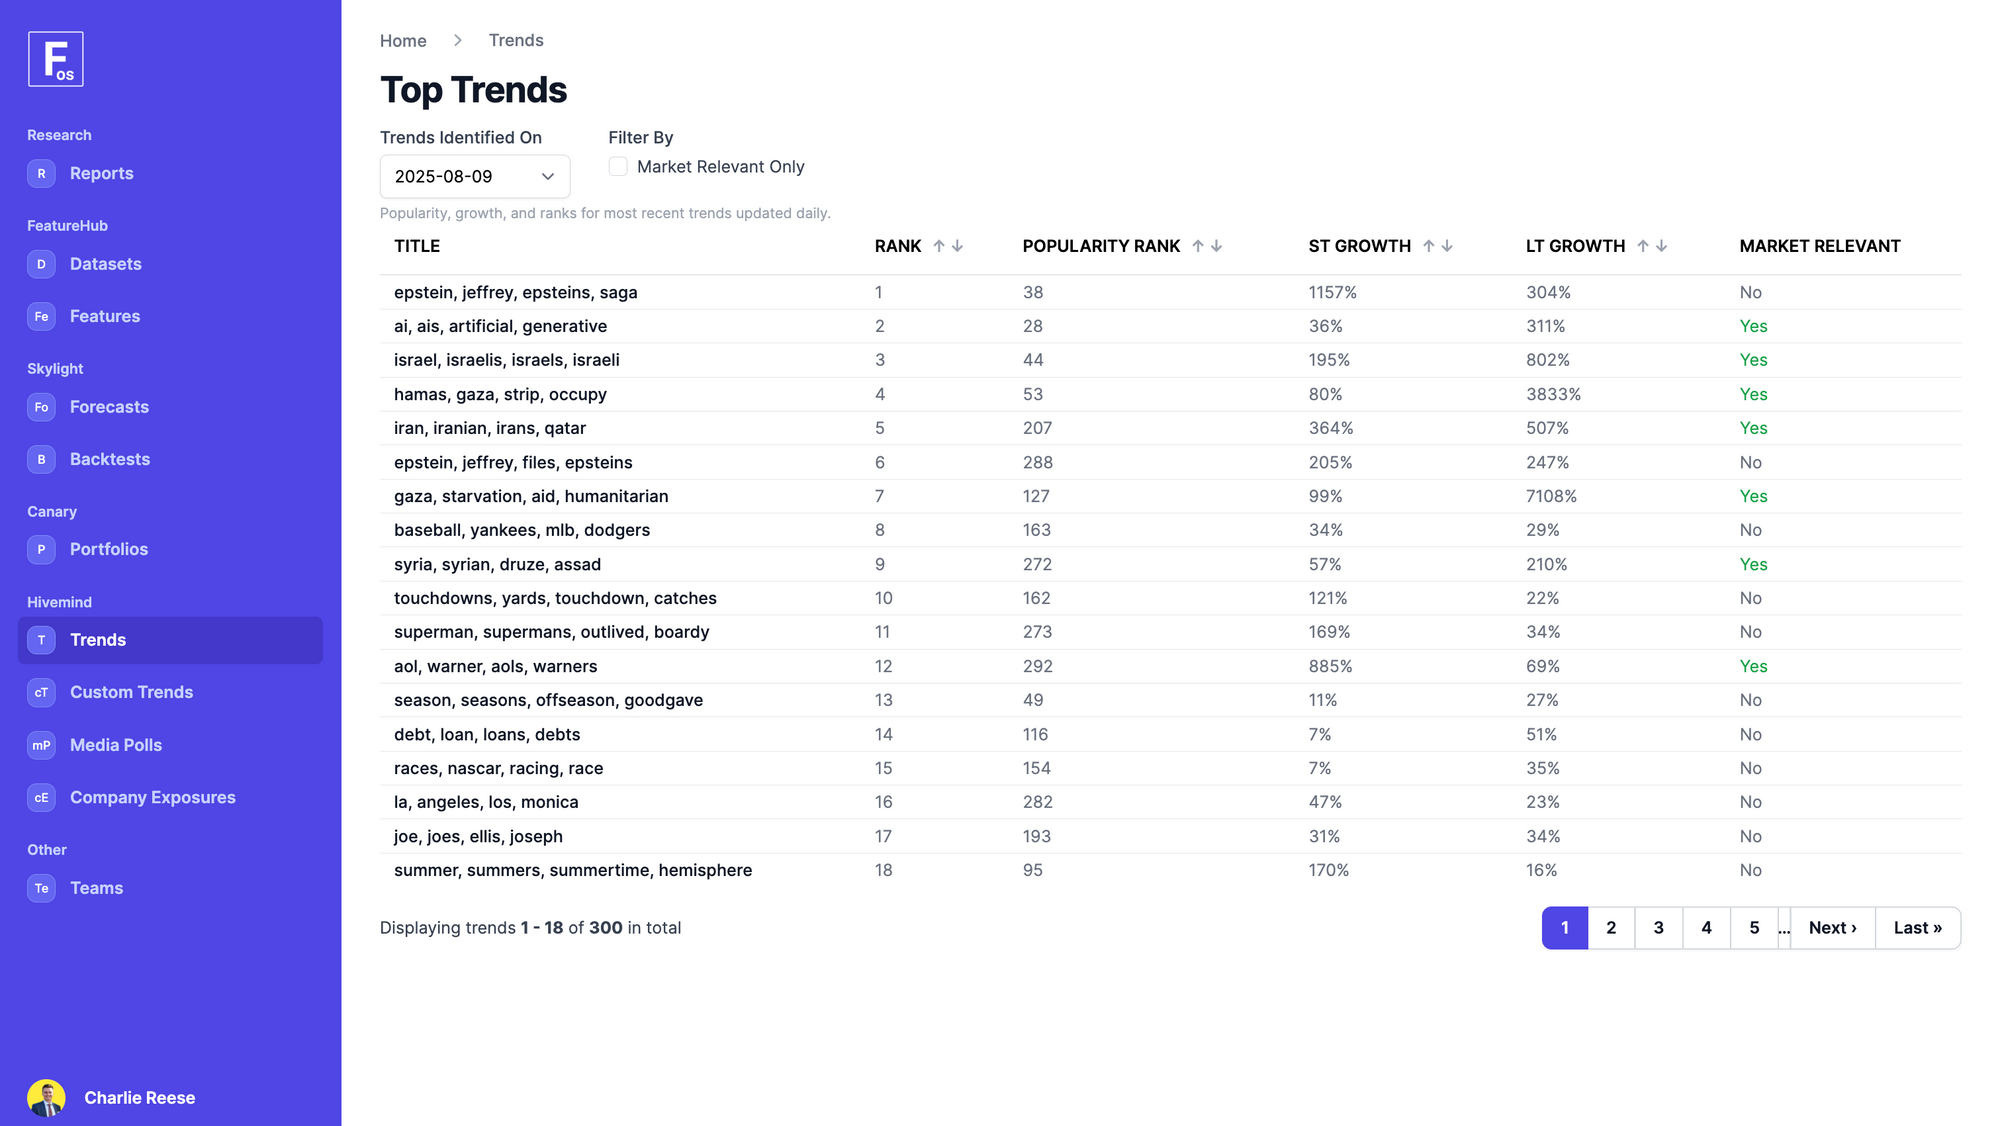Click the Media Polls mP icon
2000x1126 pixels.
41,745
